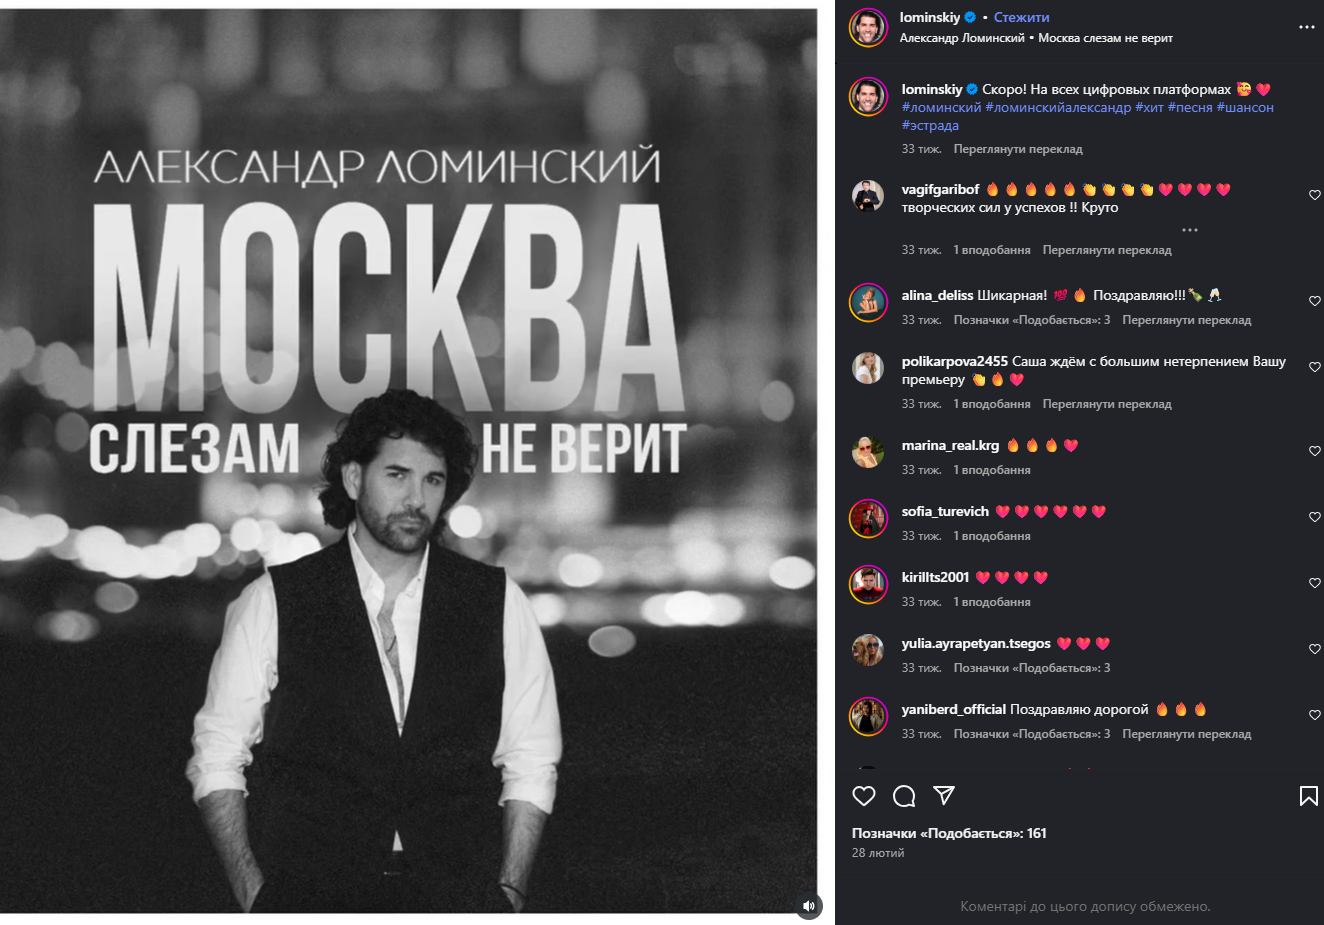View the like count Позначки «Подобається»: 161
Screen dimensions: 1324x925
[949, 833]
